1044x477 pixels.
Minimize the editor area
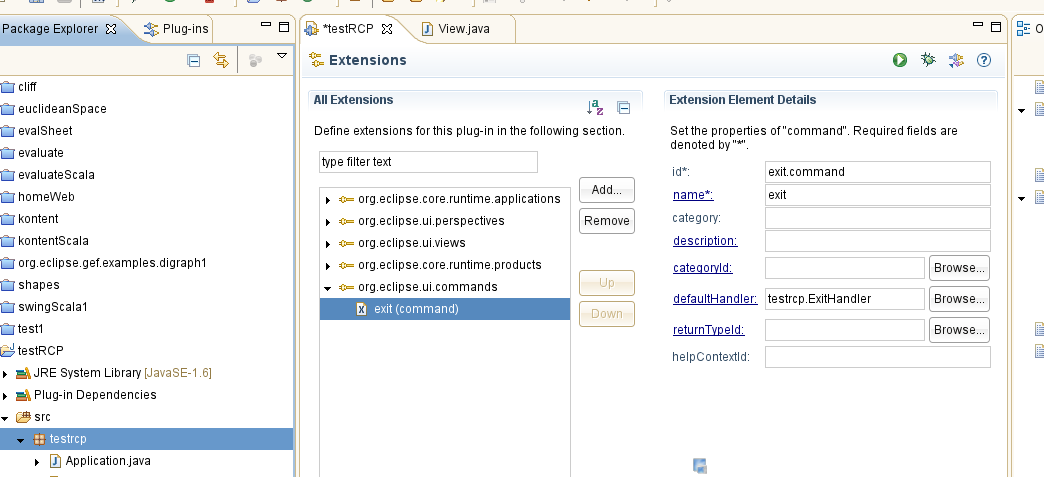point(977,25)
